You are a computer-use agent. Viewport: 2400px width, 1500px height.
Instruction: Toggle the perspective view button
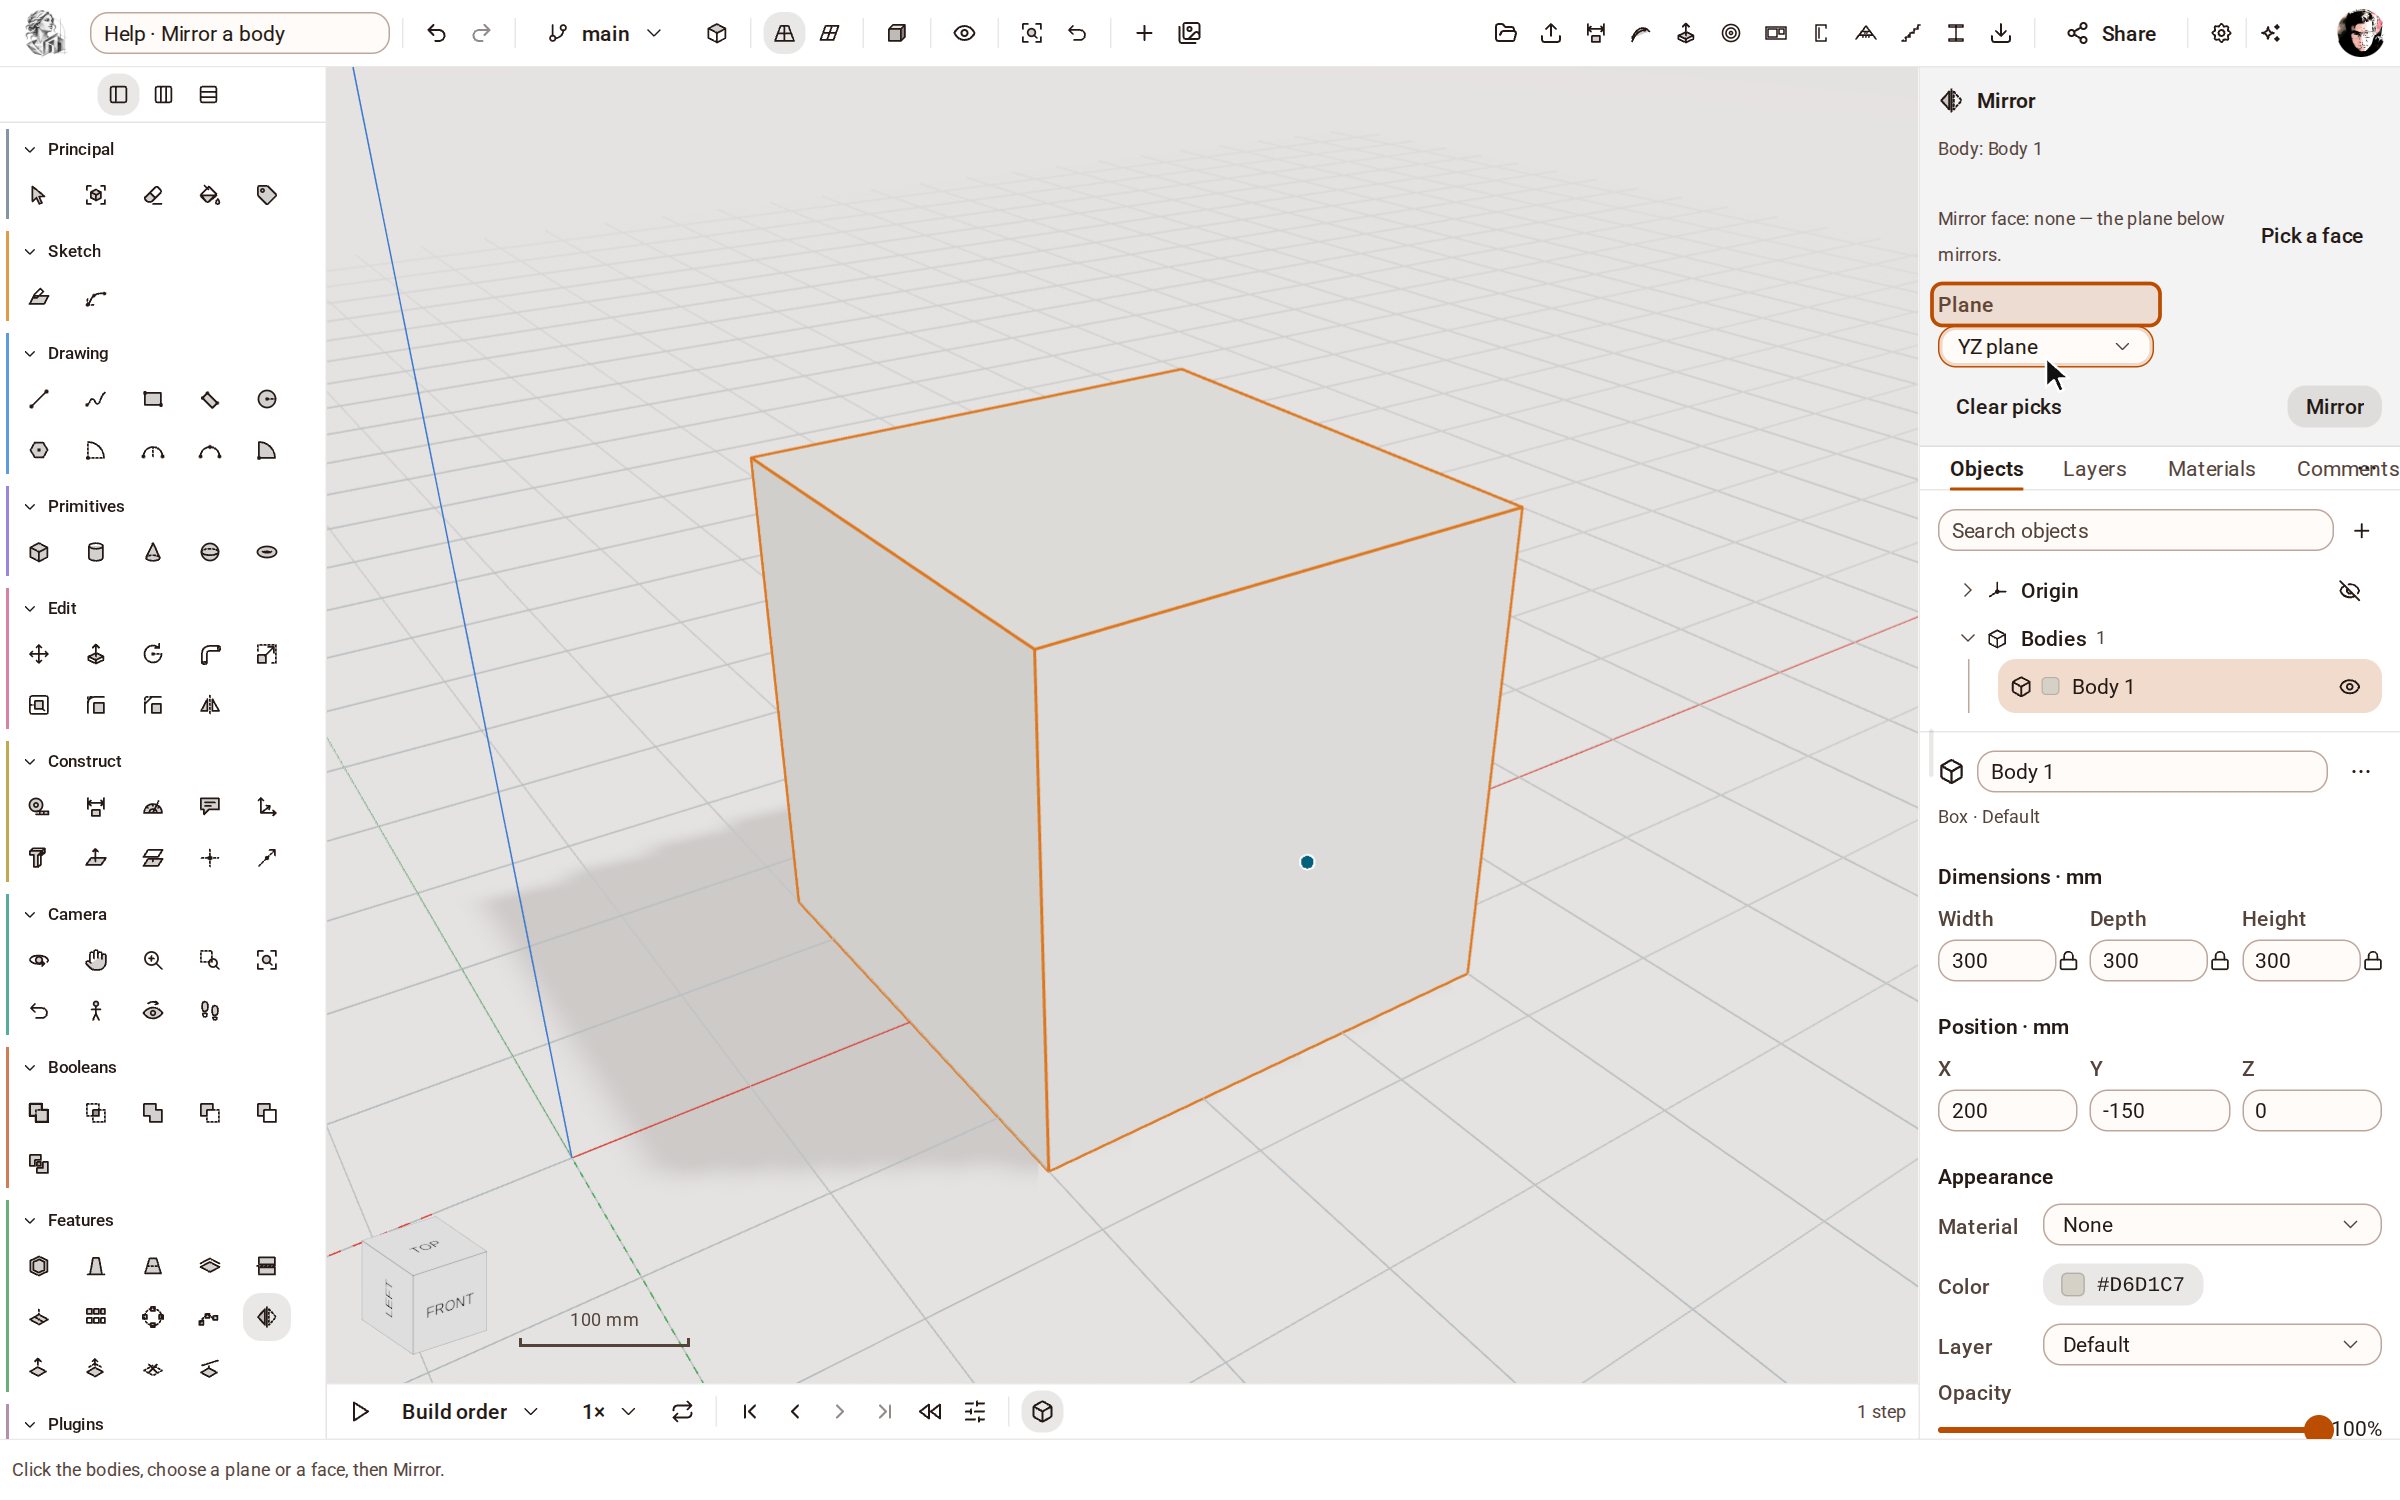click(784, 33)
